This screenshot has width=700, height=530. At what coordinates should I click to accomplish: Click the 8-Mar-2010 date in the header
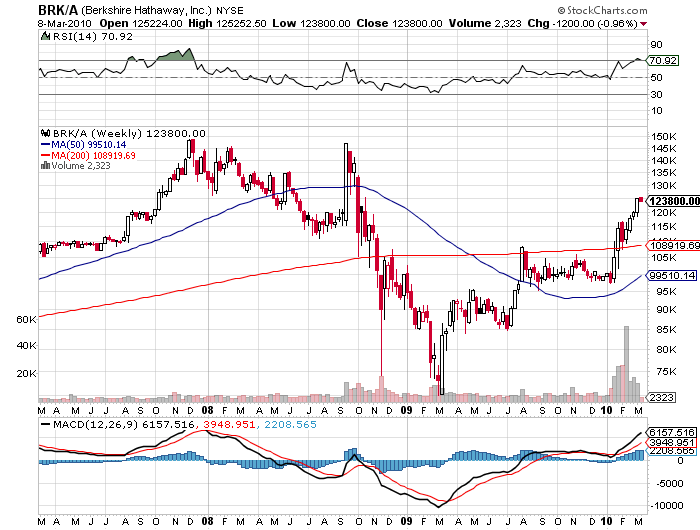pos(65,24)
